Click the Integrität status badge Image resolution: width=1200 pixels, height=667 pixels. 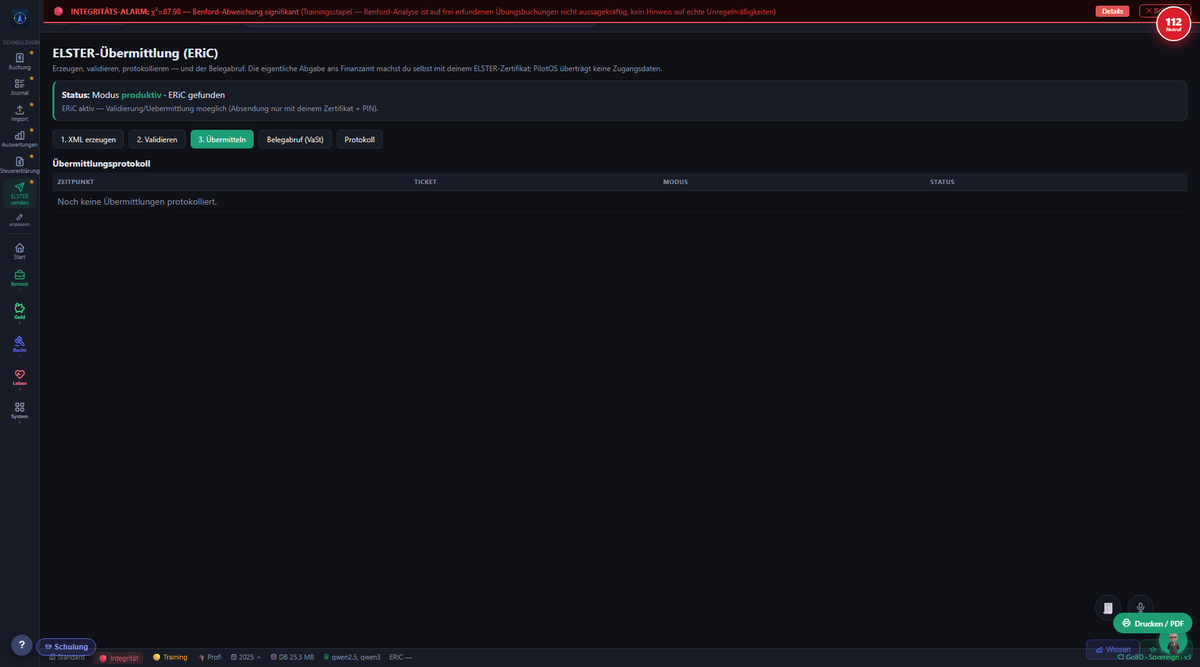point(120,657)
